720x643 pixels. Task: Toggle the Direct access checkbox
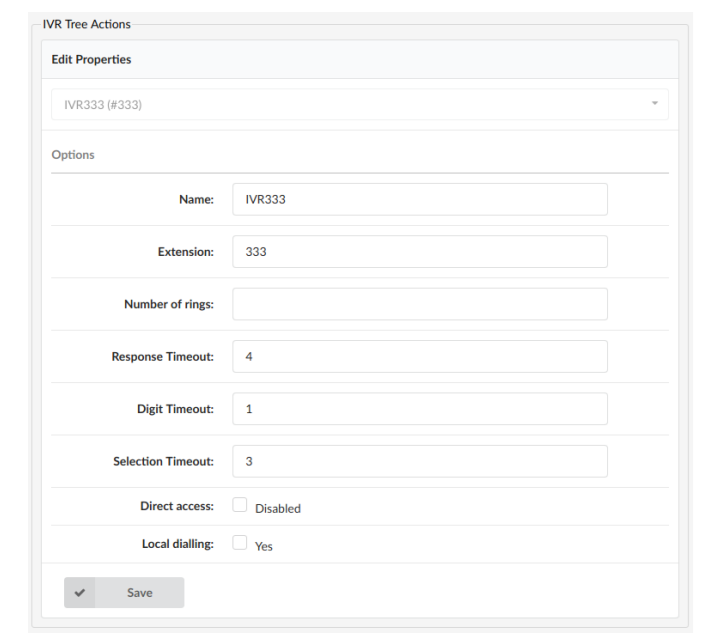pos(240,506)
